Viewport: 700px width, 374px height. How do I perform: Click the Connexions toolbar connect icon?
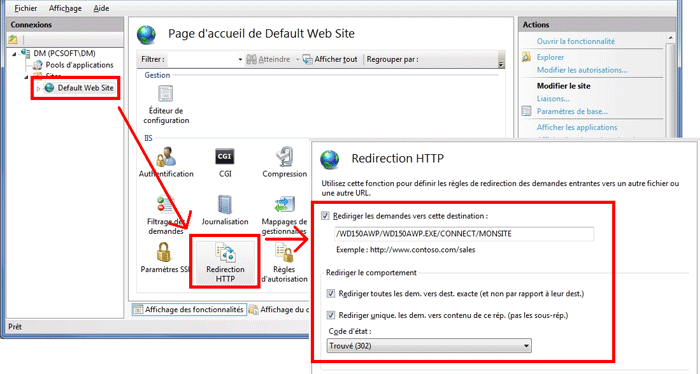point(13,39)
